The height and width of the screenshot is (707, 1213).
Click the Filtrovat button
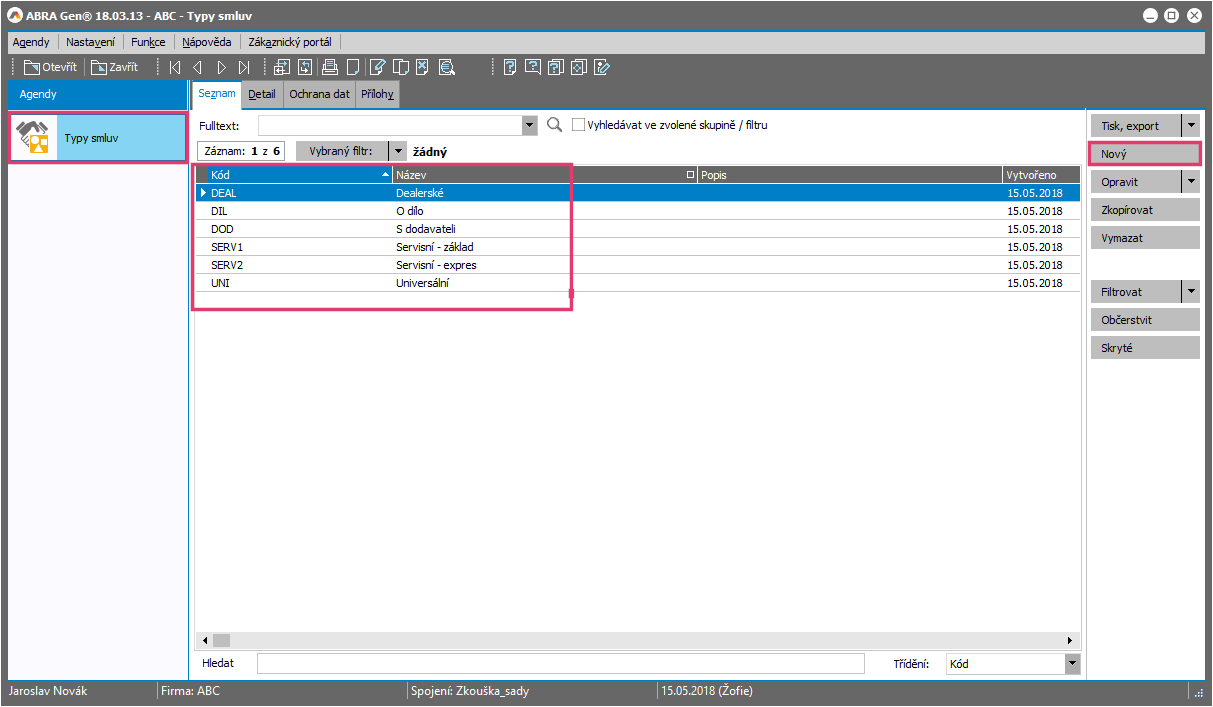(x=1136, y=292)
